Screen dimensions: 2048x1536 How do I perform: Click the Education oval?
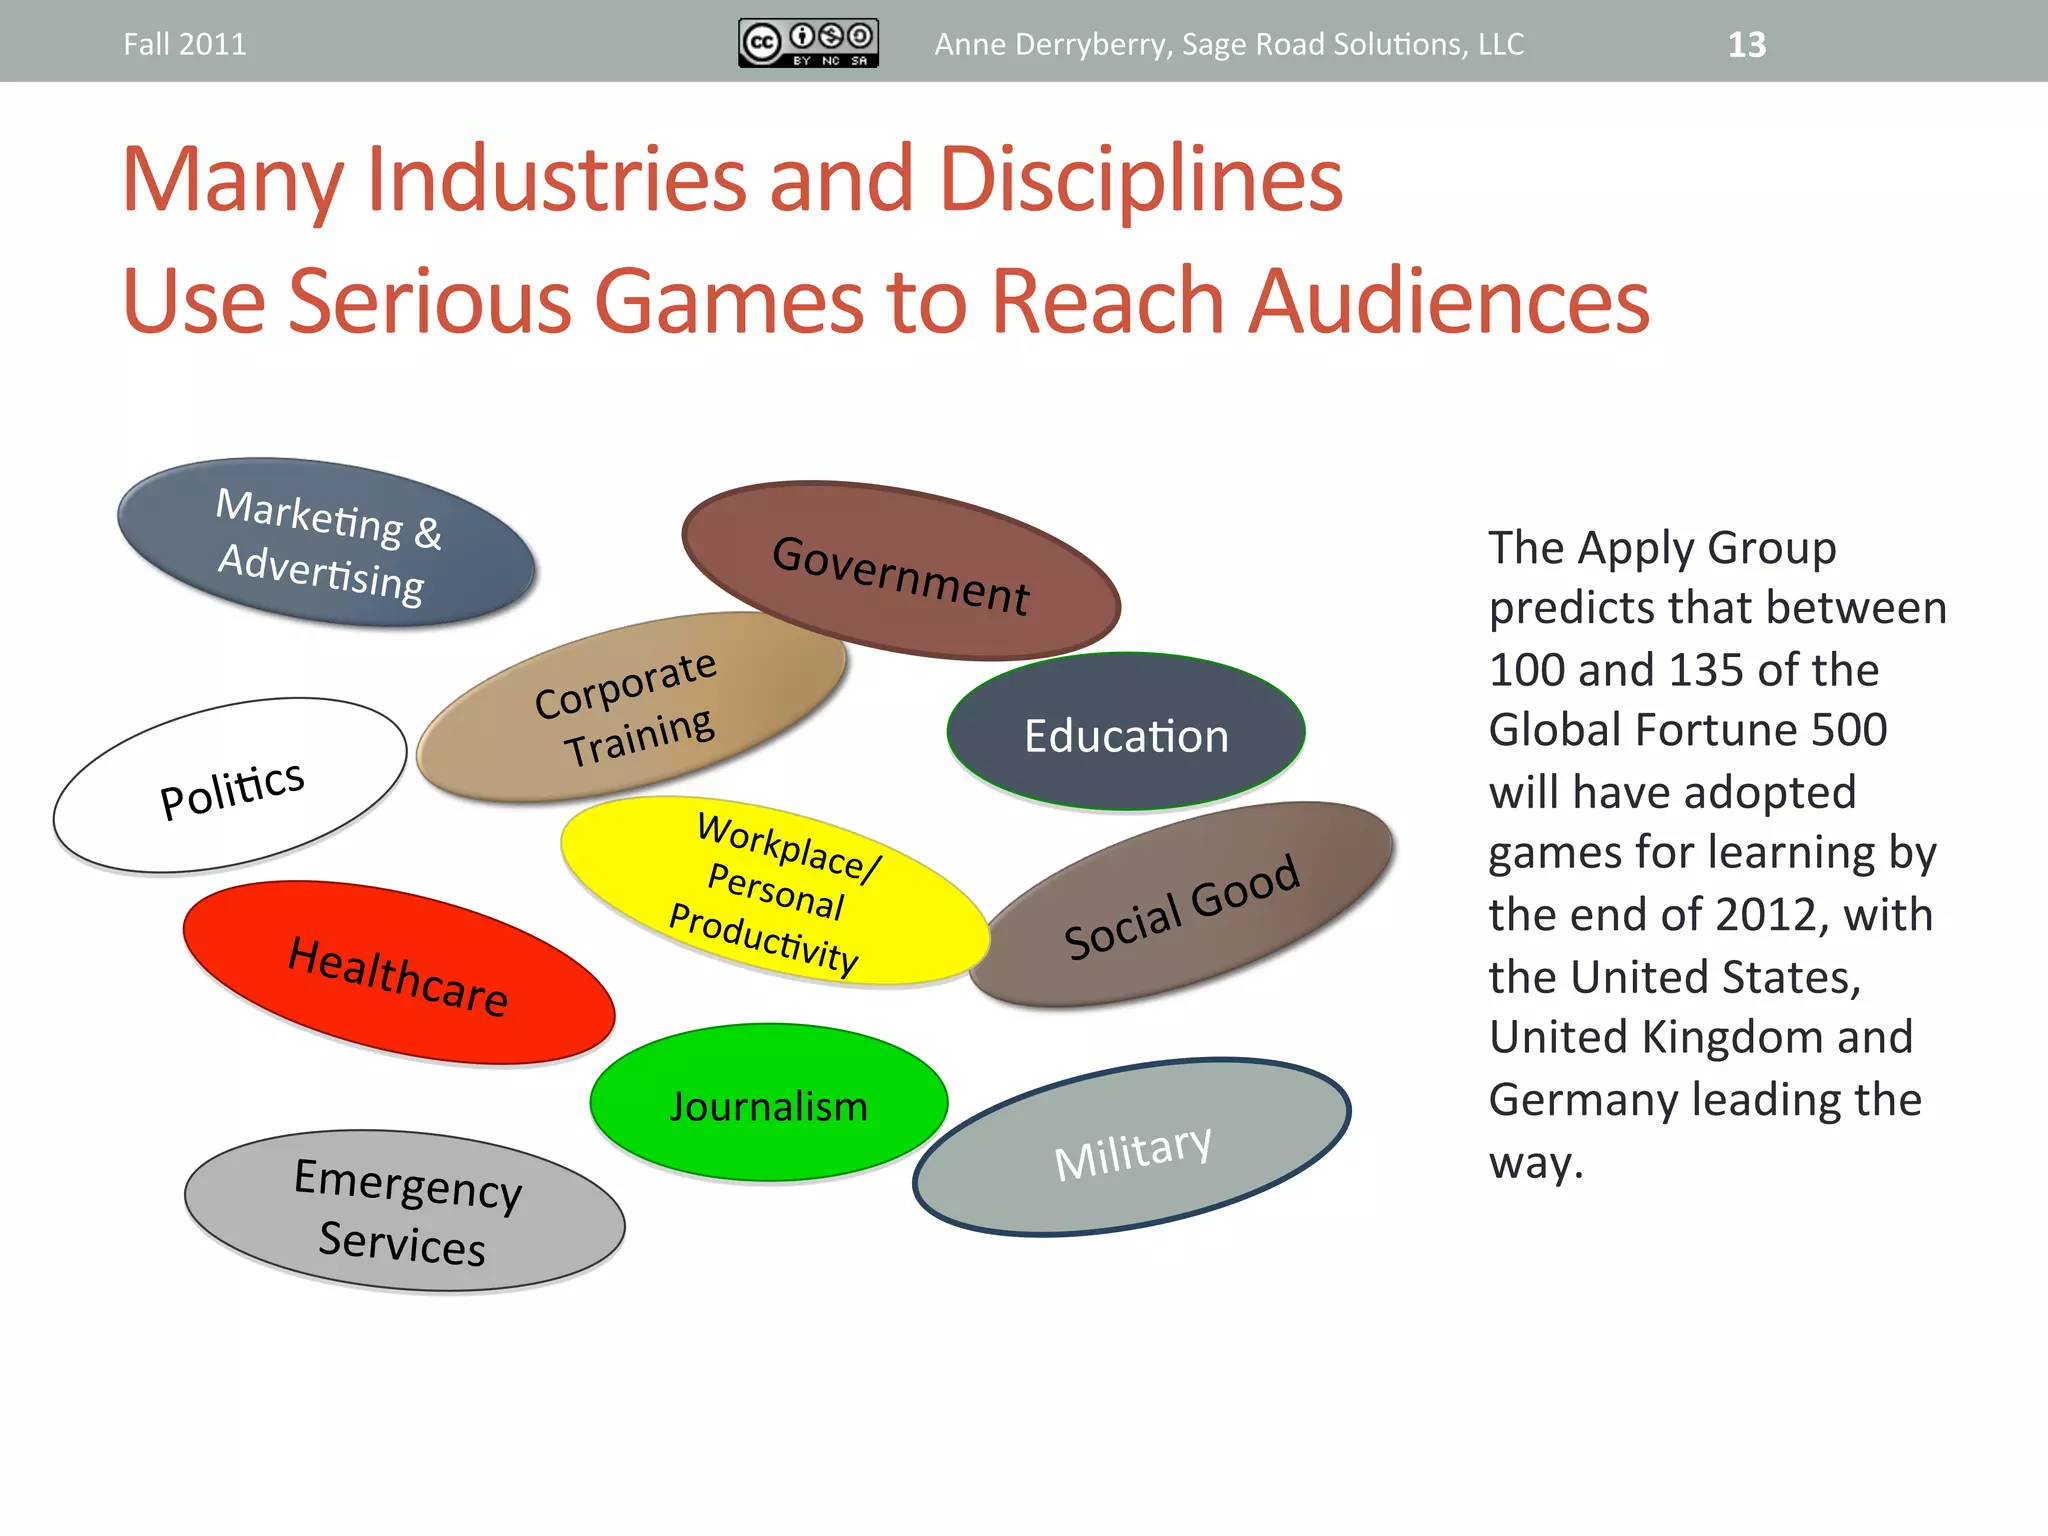point(1126,732)
